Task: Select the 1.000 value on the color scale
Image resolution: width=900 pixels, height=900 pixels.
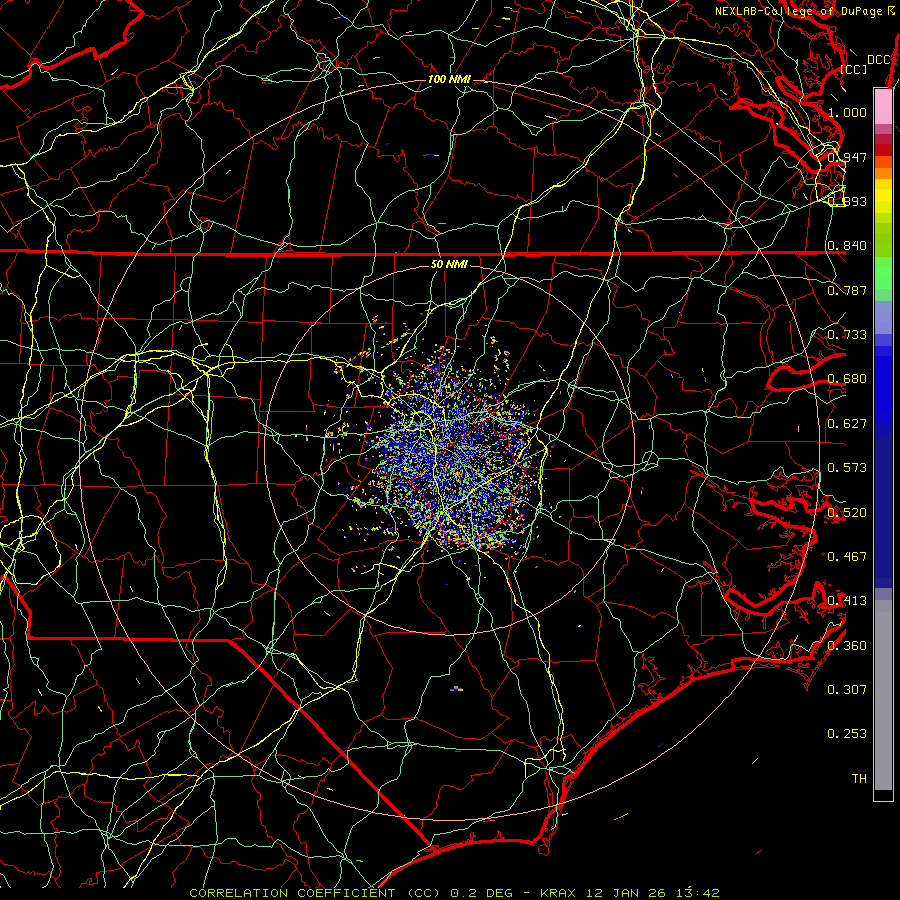Action: (847, 112)
